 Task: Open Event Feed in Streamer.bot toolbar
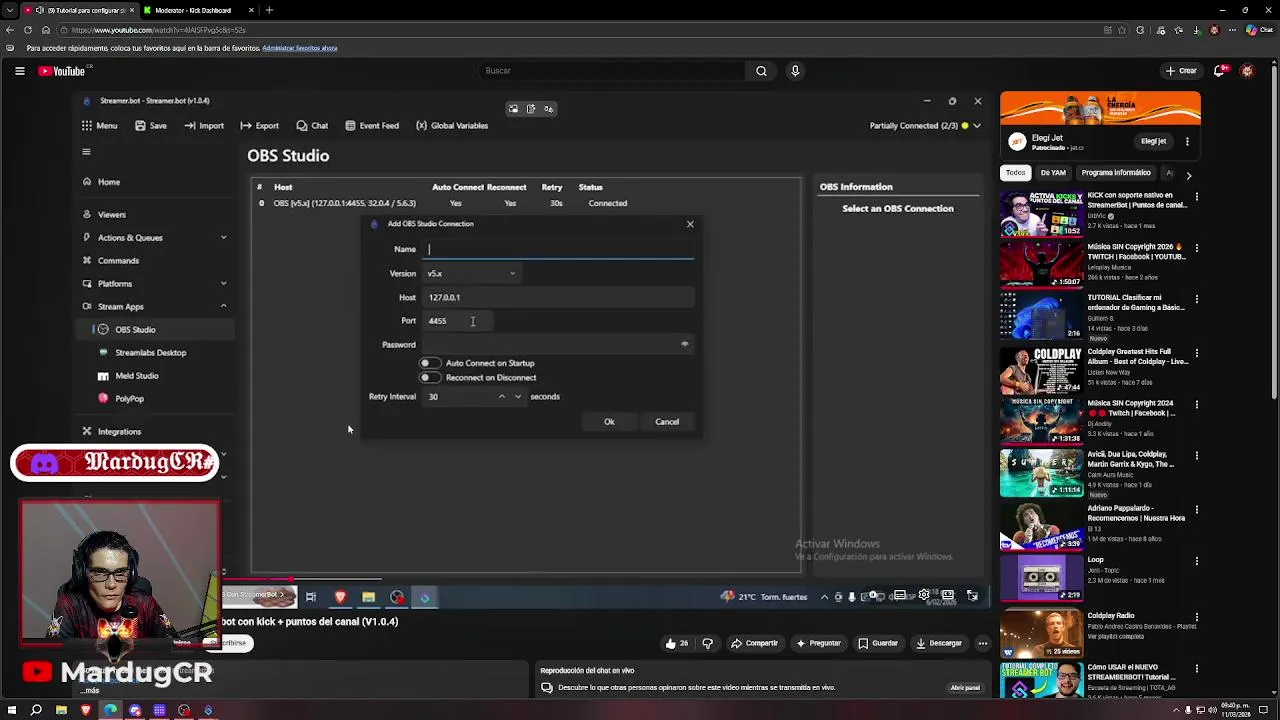372,126
